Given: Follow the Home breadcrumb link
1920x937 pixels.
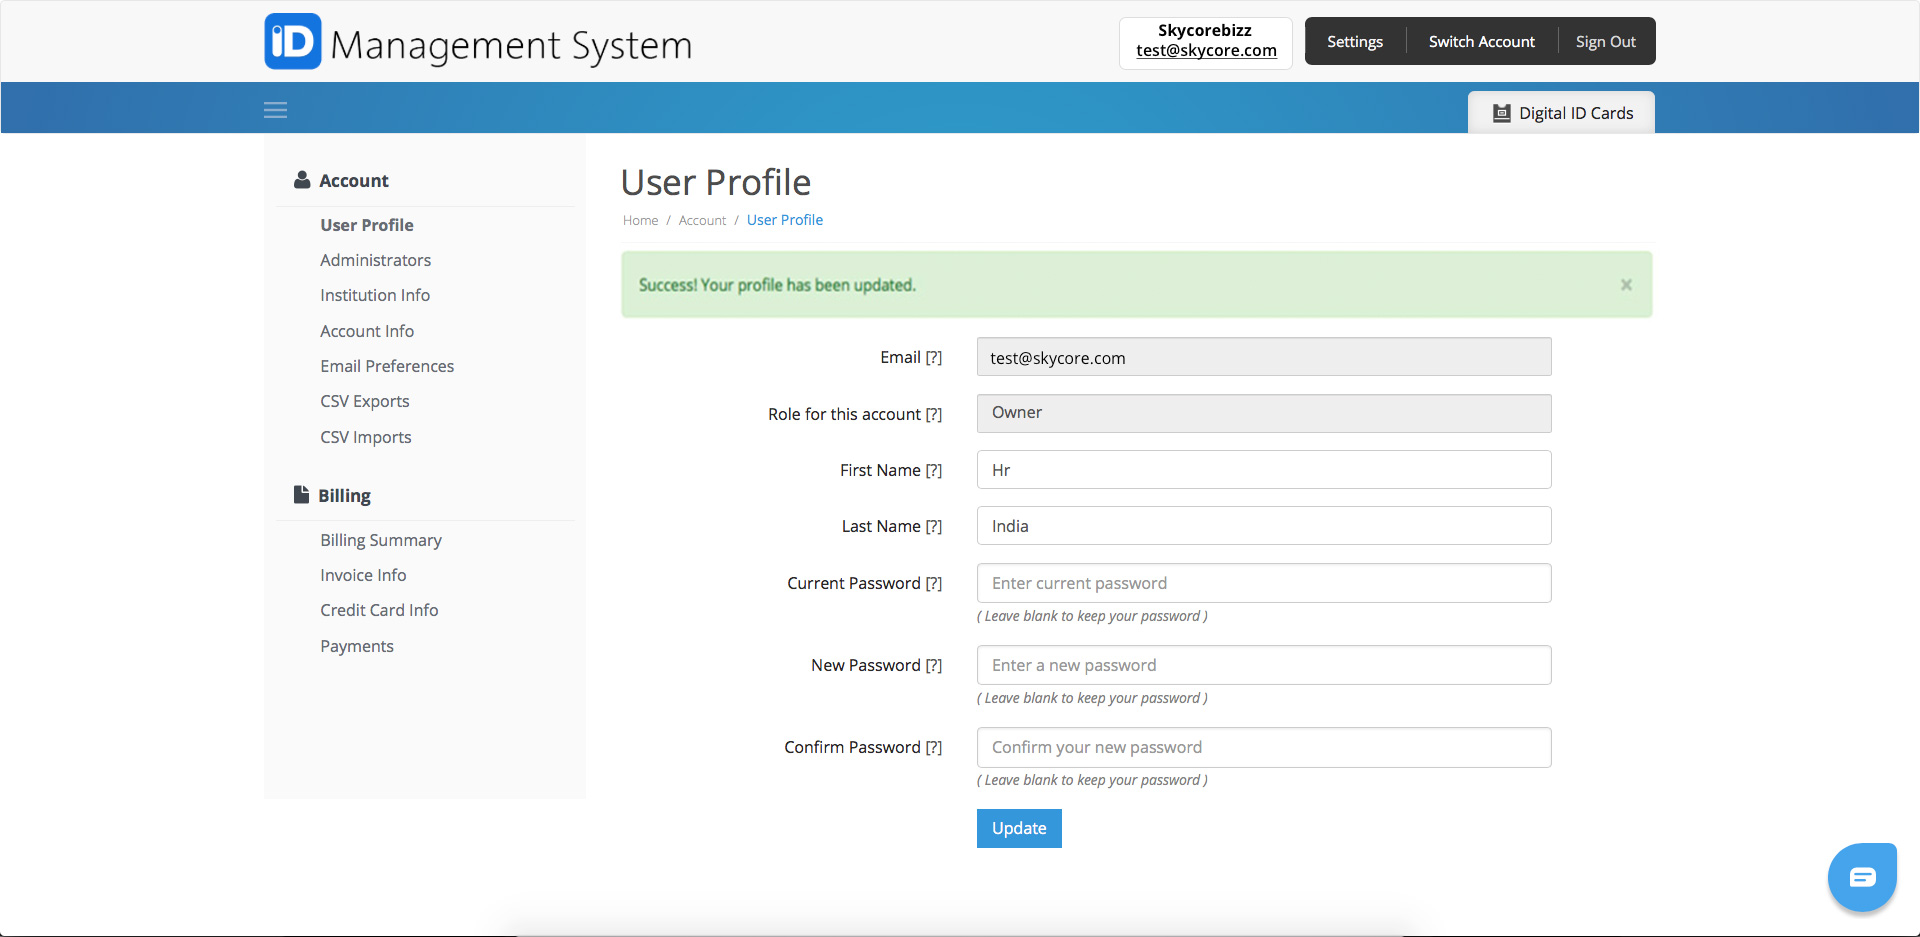Looking at the screenshot, I should tap(640, 220).
